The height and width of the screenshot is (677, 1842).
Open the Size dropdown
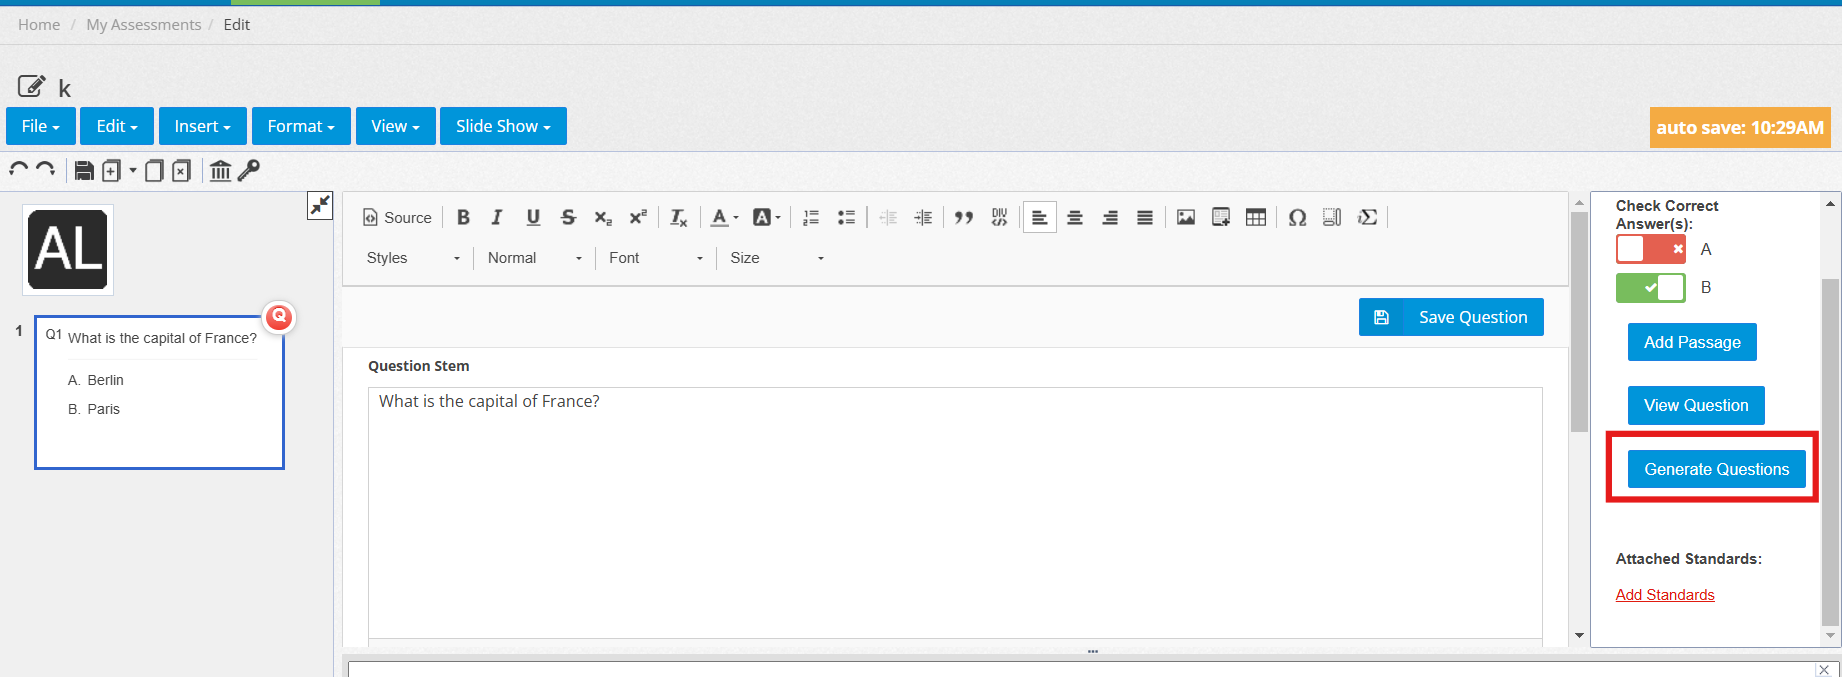(x=777, y=258)
